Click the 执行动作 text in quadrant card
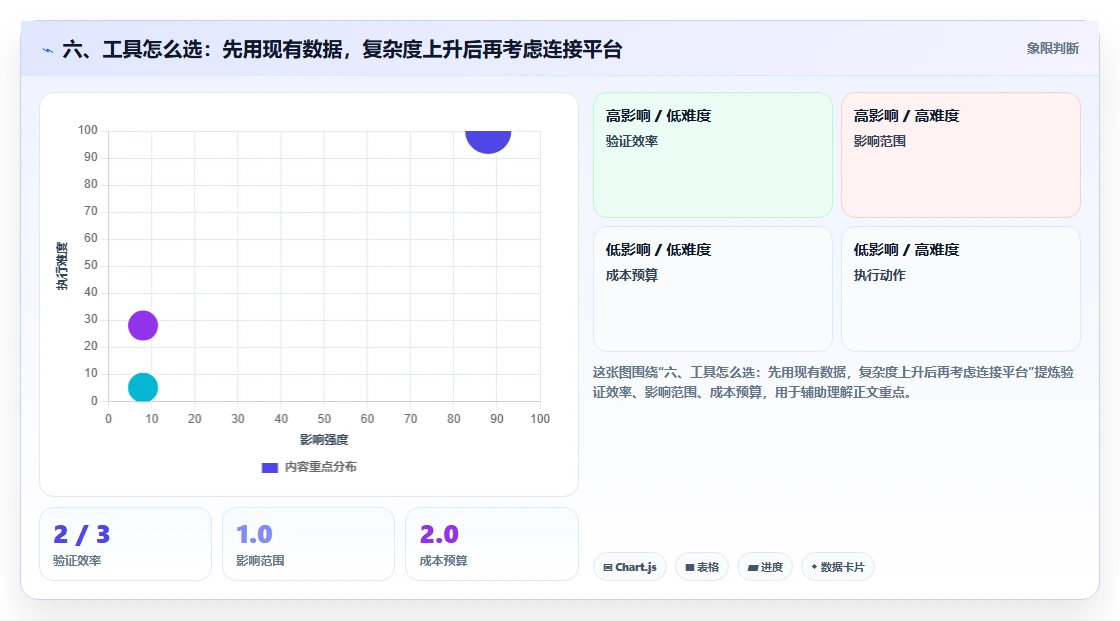Viewport: 1120px width, 621px height. 880,275
